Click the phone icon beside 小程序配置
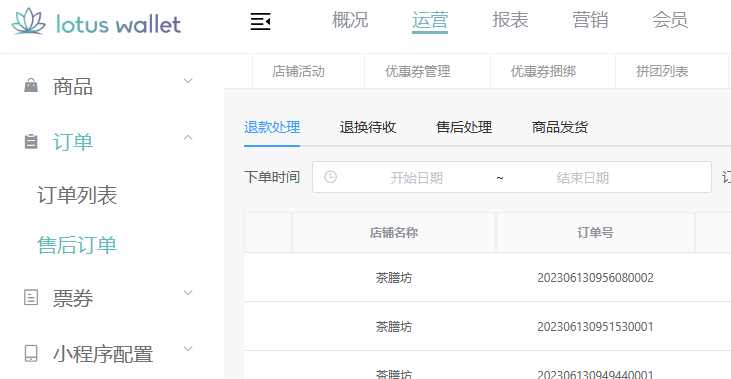Image resolution: width=731 pixels, height=379 pixels. pos(31,353)
